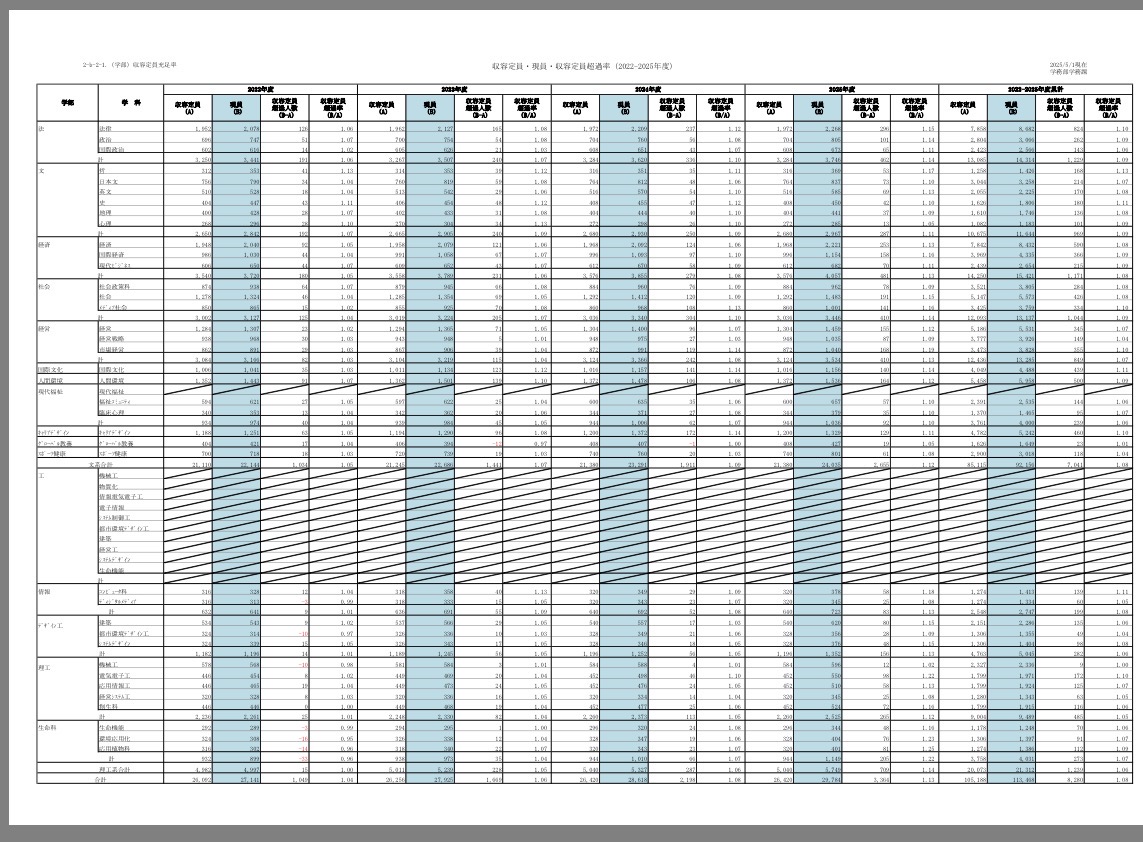Click the 国際経済 department cell
1143x842 pixels.
point(111,255)
